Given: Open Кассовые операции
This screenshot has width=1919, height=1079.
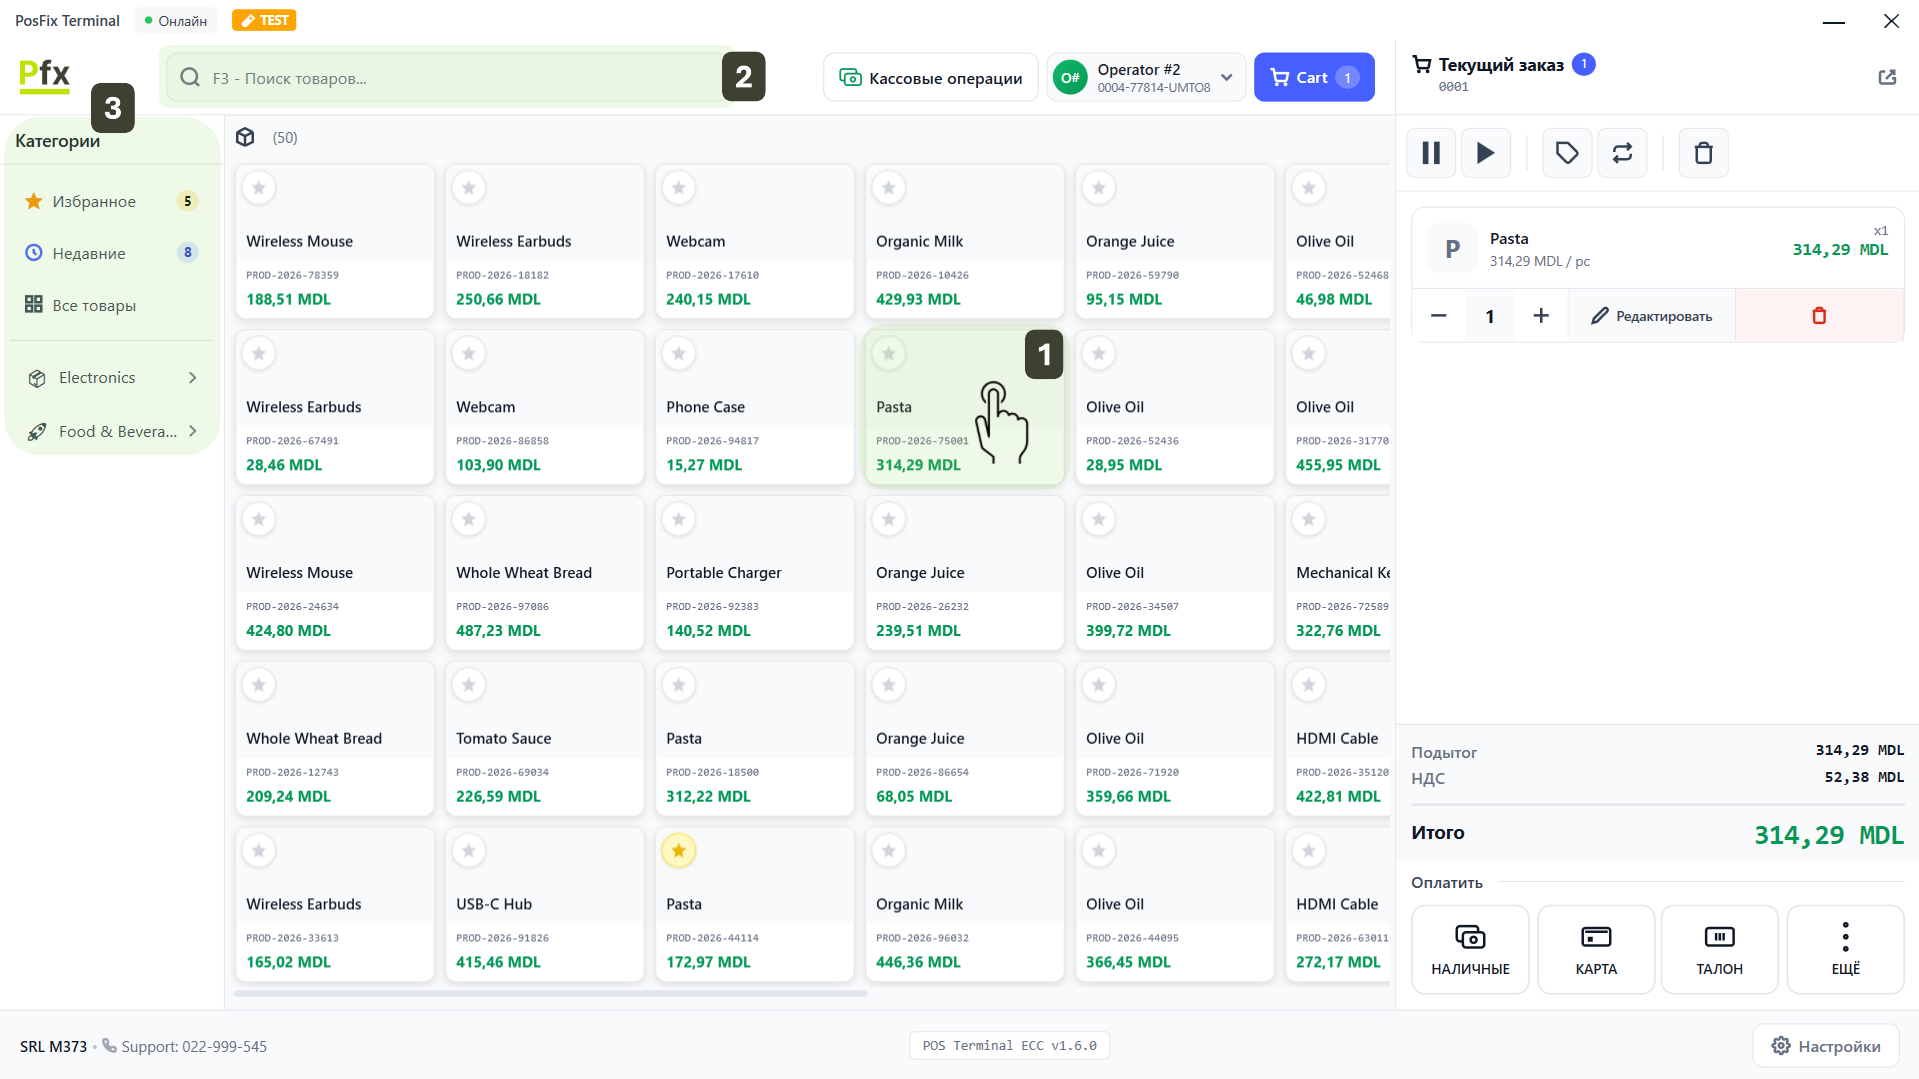Looking at the screenshot, I should (931, 78).
